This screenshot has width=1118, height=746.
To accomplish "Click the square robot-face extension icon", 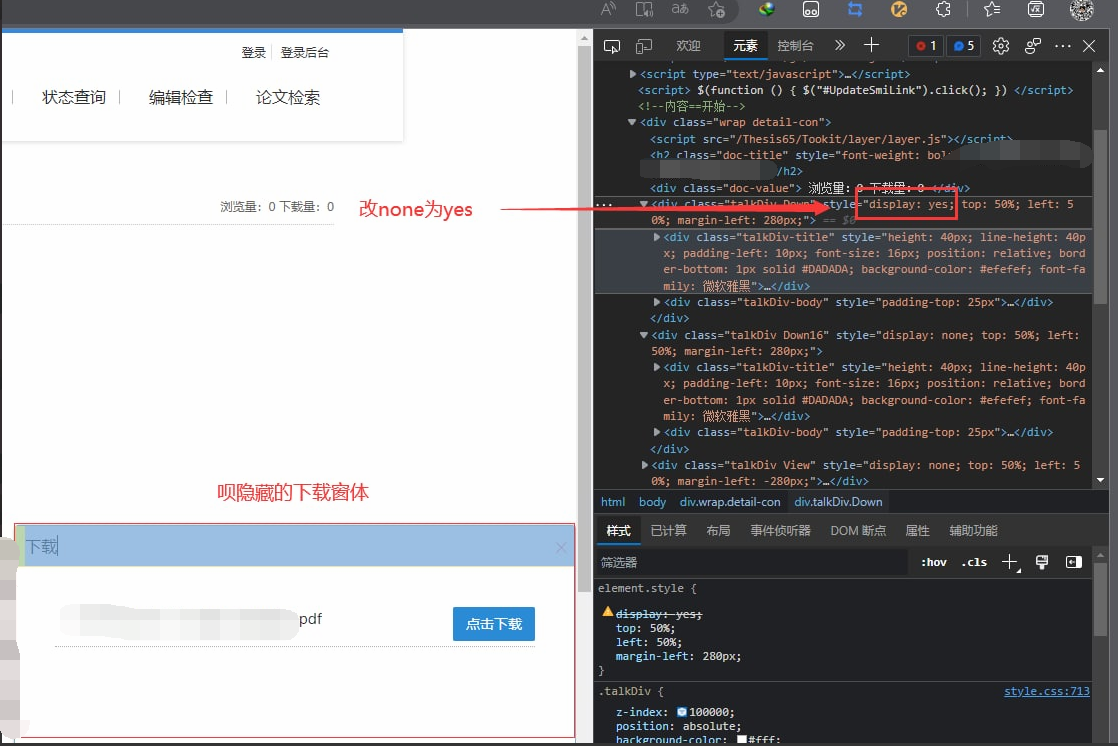I will pos(811,9).
